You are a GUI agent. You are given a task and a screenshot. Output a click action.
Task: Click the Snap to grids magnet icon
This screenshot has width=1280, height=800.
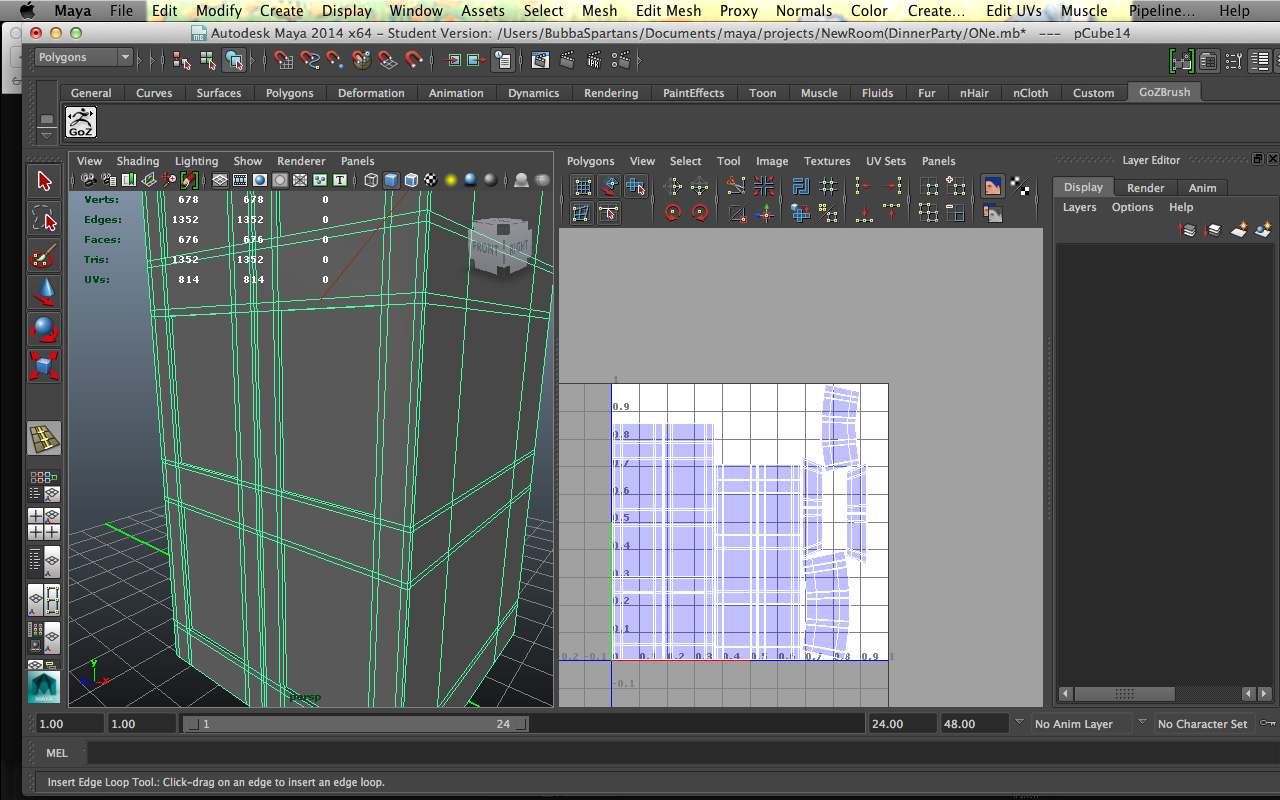point(284,60)
